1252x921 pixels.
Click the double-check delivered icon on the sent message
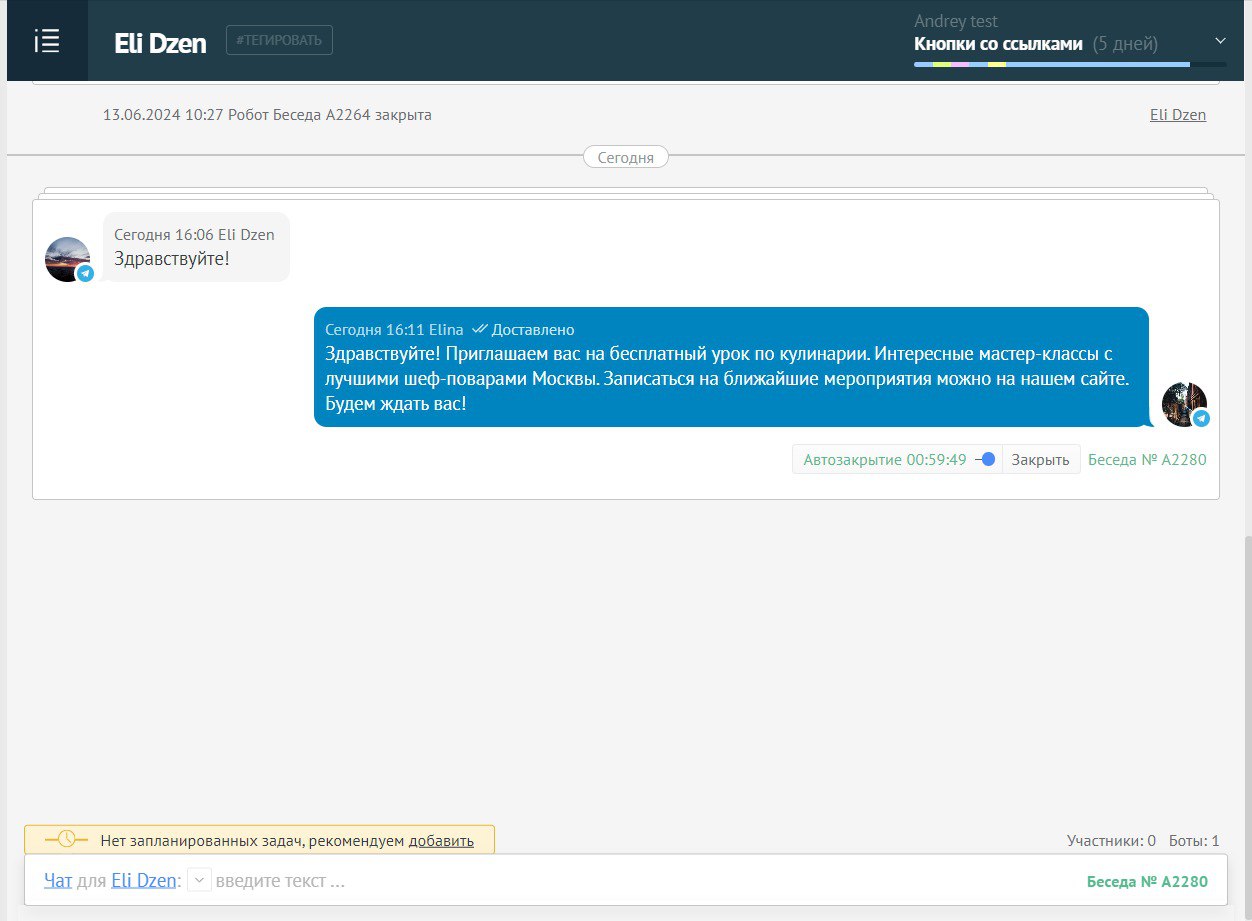(480, 330)
